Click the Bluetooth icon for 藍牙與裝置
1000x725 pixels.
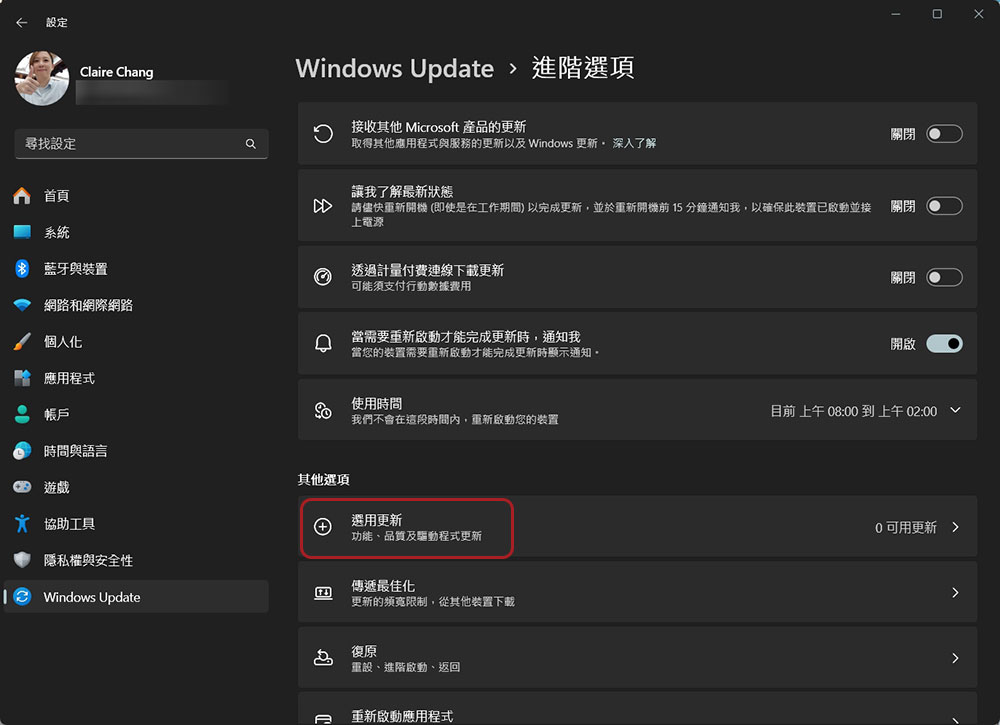tap(22, 268)
